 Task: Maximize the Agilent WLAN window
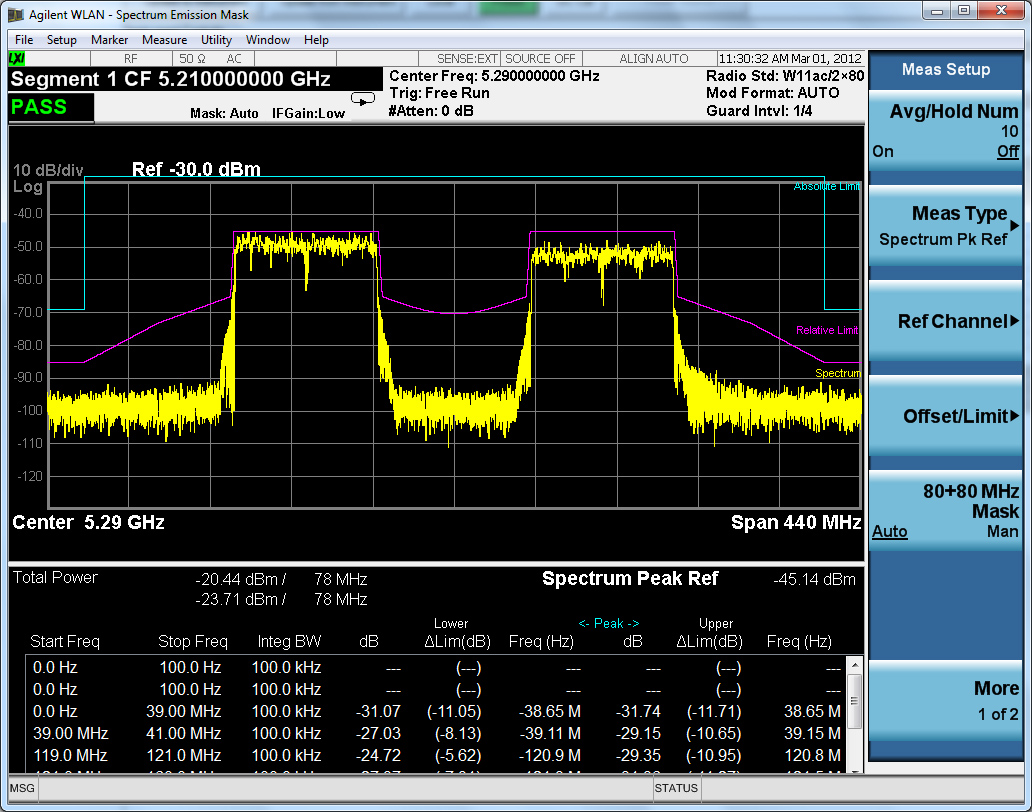tap(963, 11)
